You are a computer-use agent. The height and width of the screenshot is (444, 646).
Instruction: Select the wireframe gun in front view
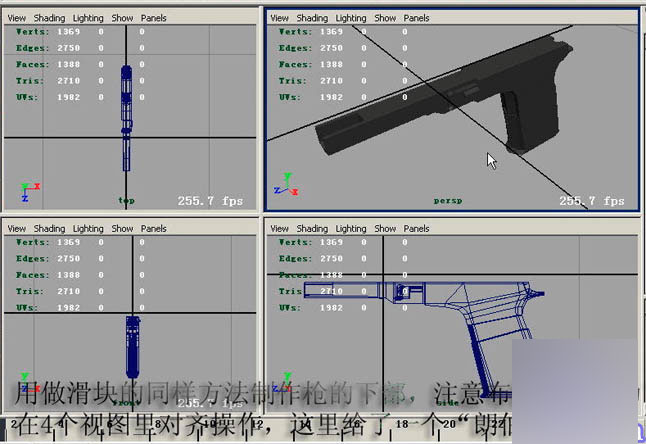point(133,347)
